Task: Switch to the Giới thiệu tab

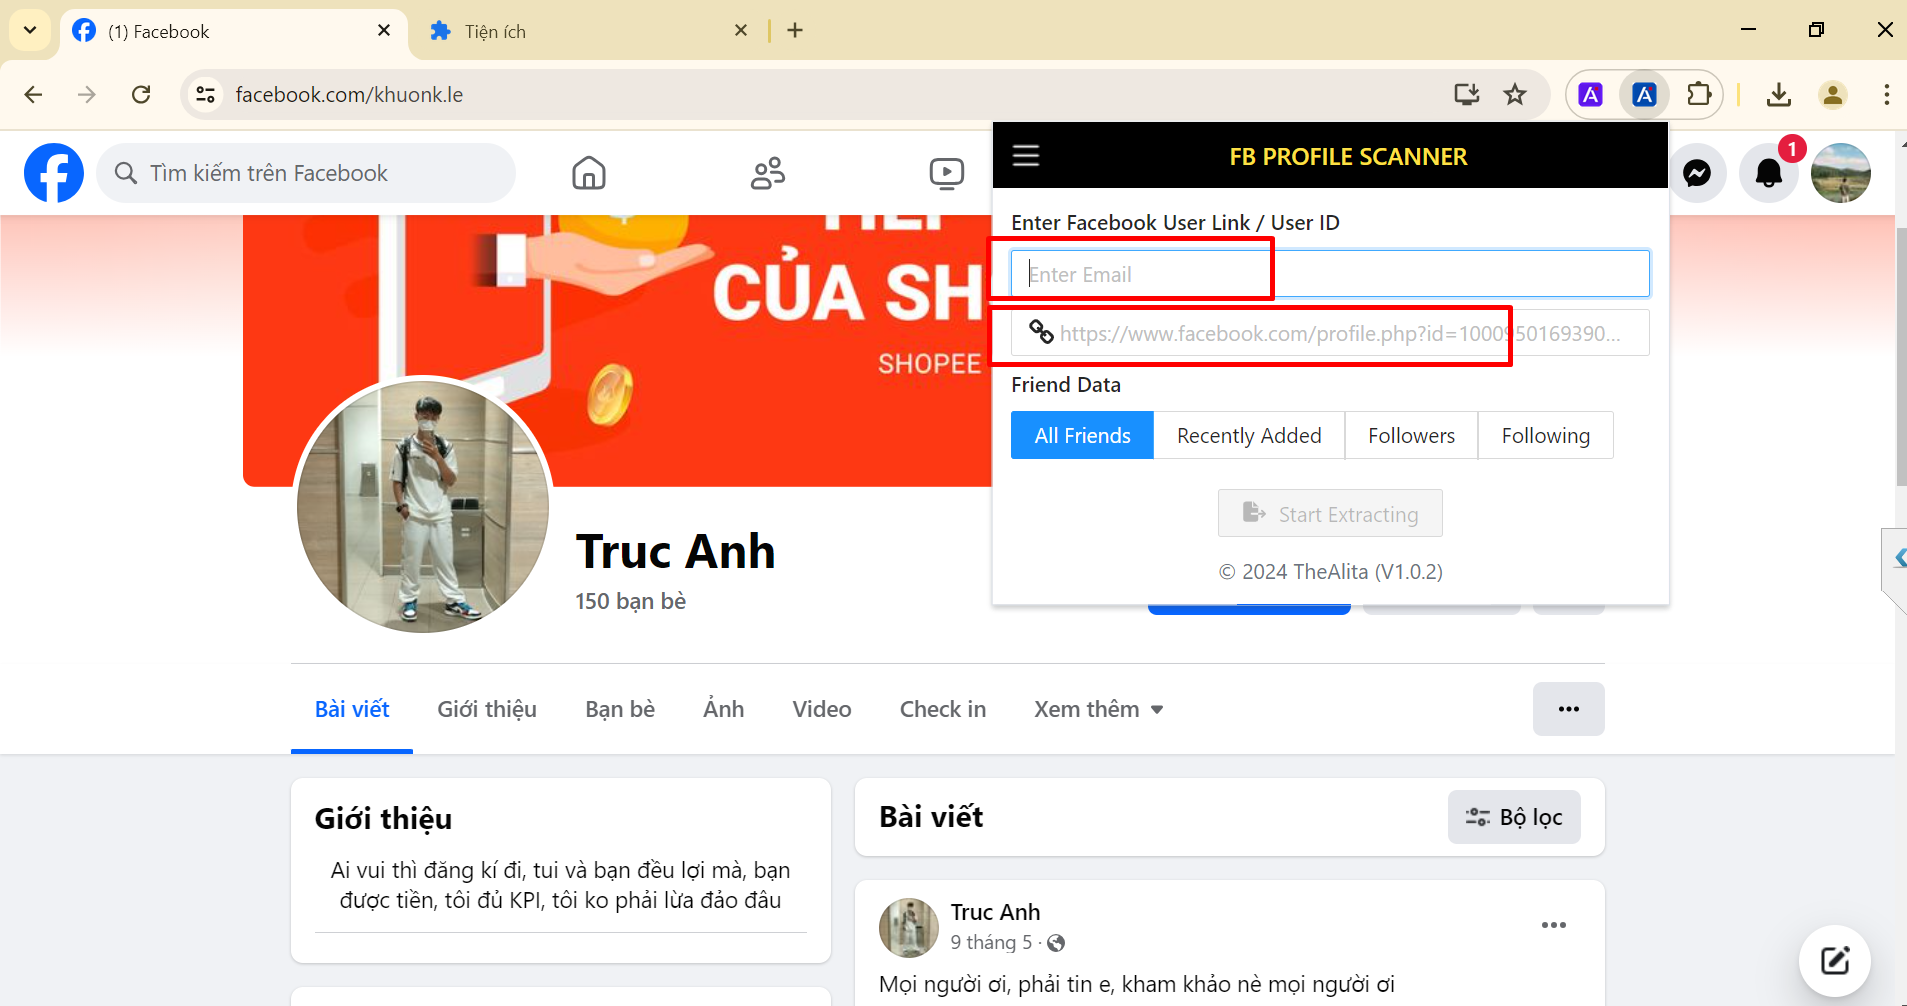Action: (487, 709)
